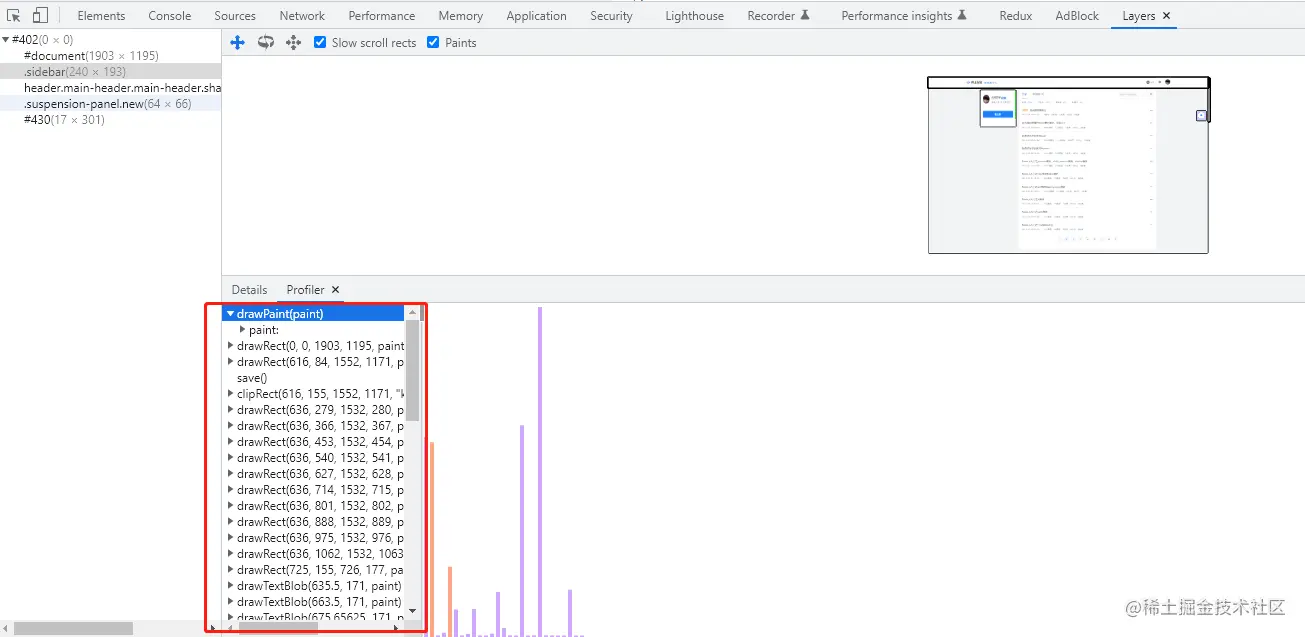Toggle the Paints checkbox

coord(433,42)
